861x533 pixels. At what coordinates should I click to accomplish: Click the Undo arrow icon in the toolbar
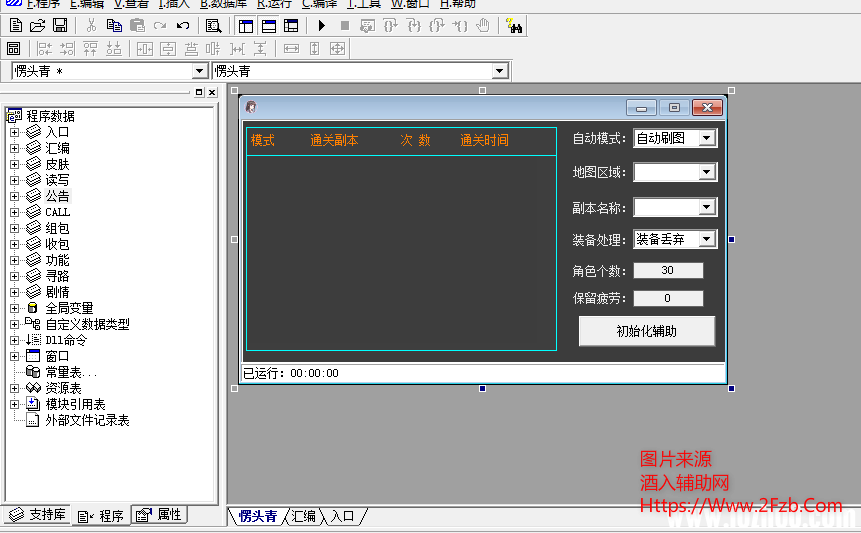click(182, 25)
